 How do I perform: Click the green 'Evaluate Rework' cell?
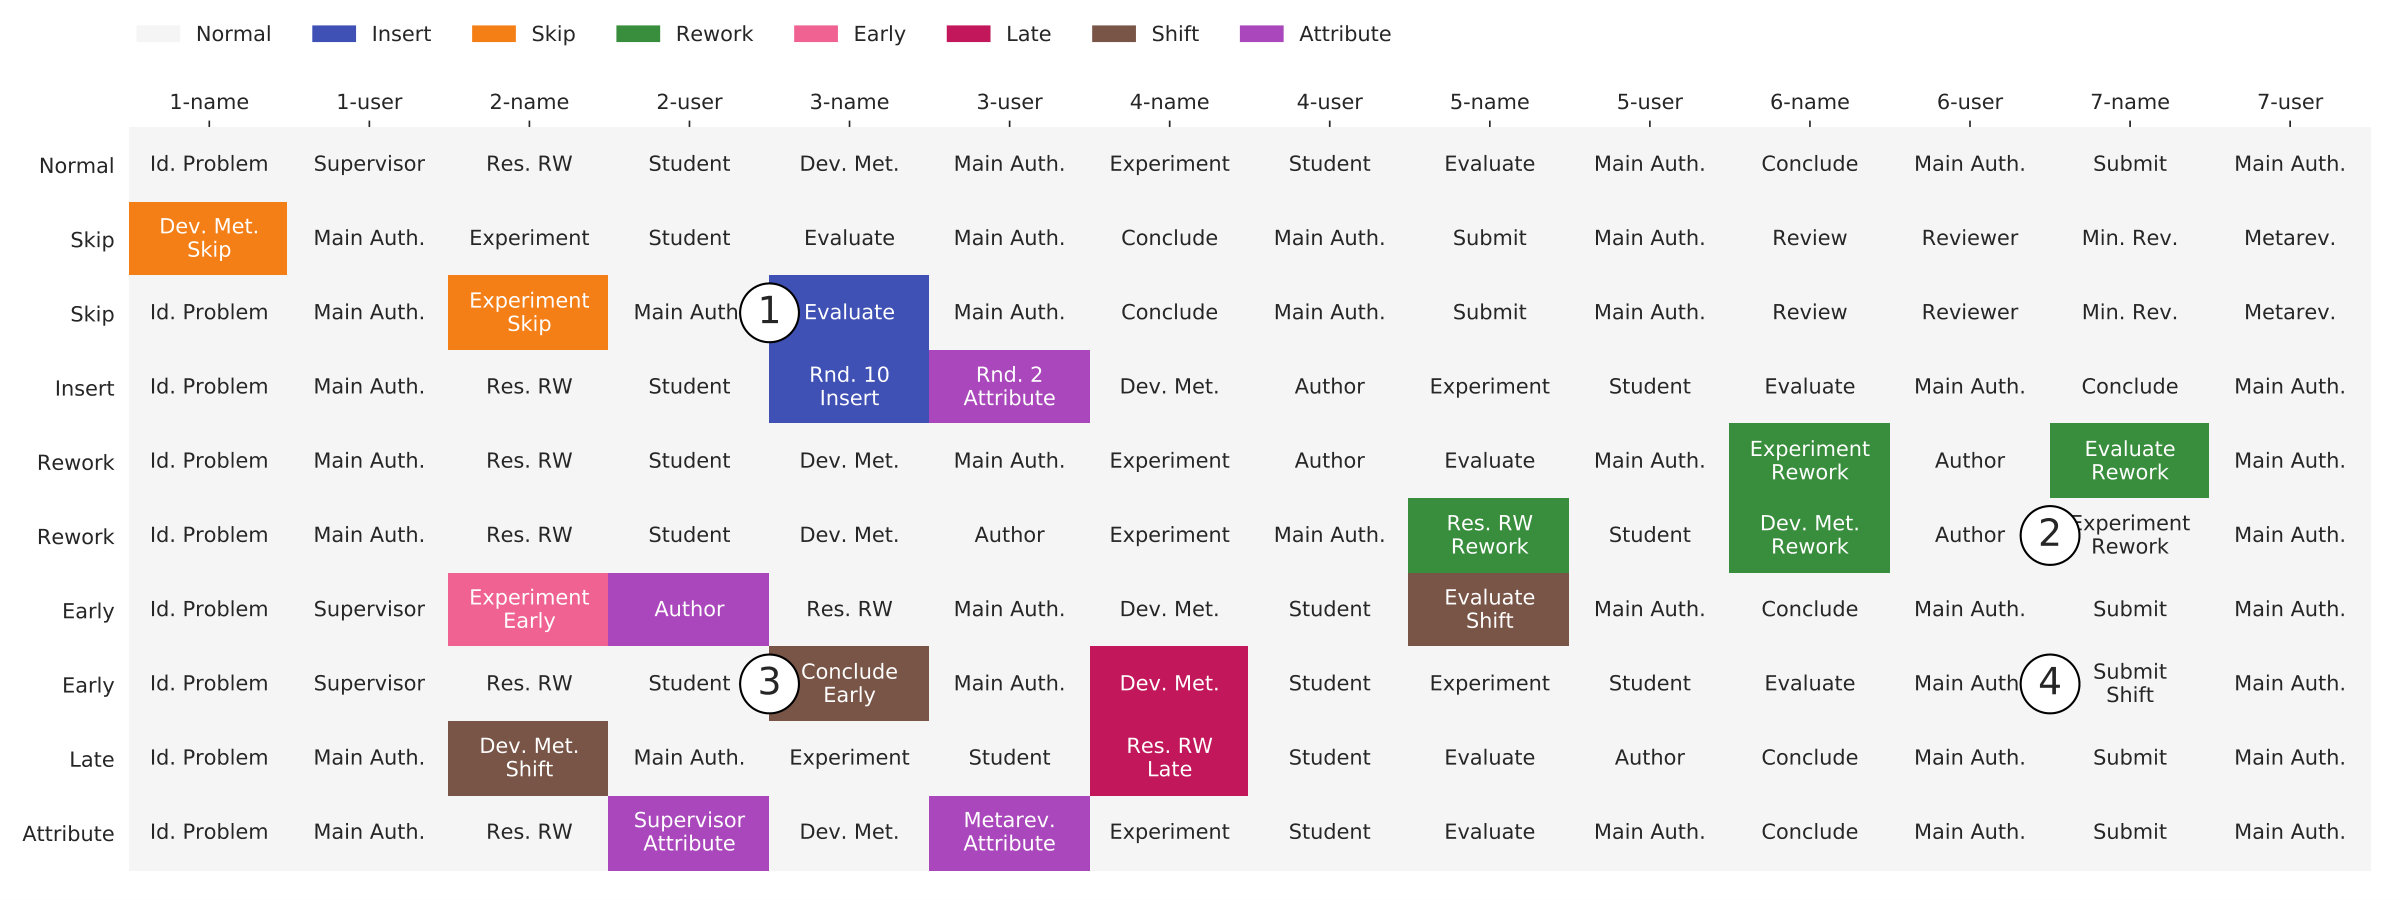(x=2129, y=460)
